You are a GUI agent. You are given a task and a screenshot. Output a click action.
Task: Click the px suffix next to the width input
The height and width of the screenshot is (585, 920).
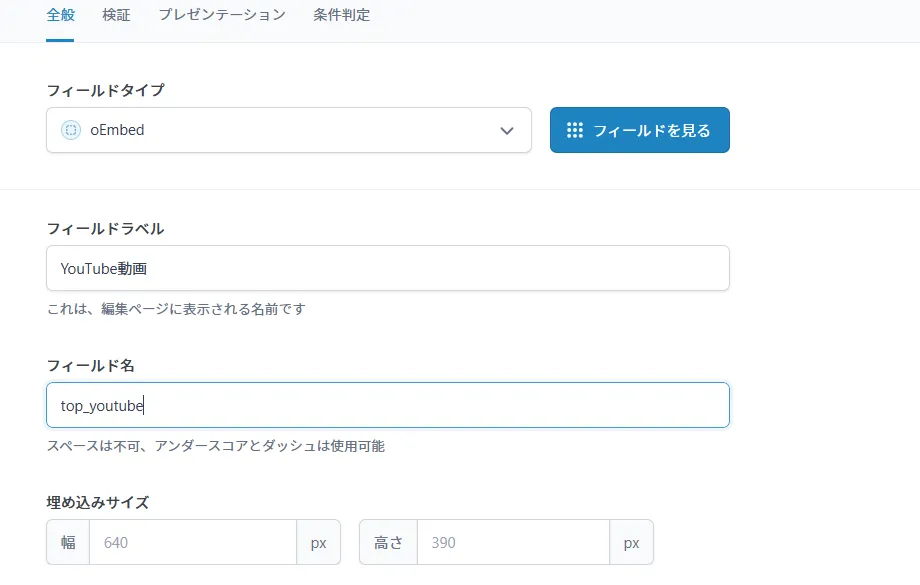coord(318,543)
